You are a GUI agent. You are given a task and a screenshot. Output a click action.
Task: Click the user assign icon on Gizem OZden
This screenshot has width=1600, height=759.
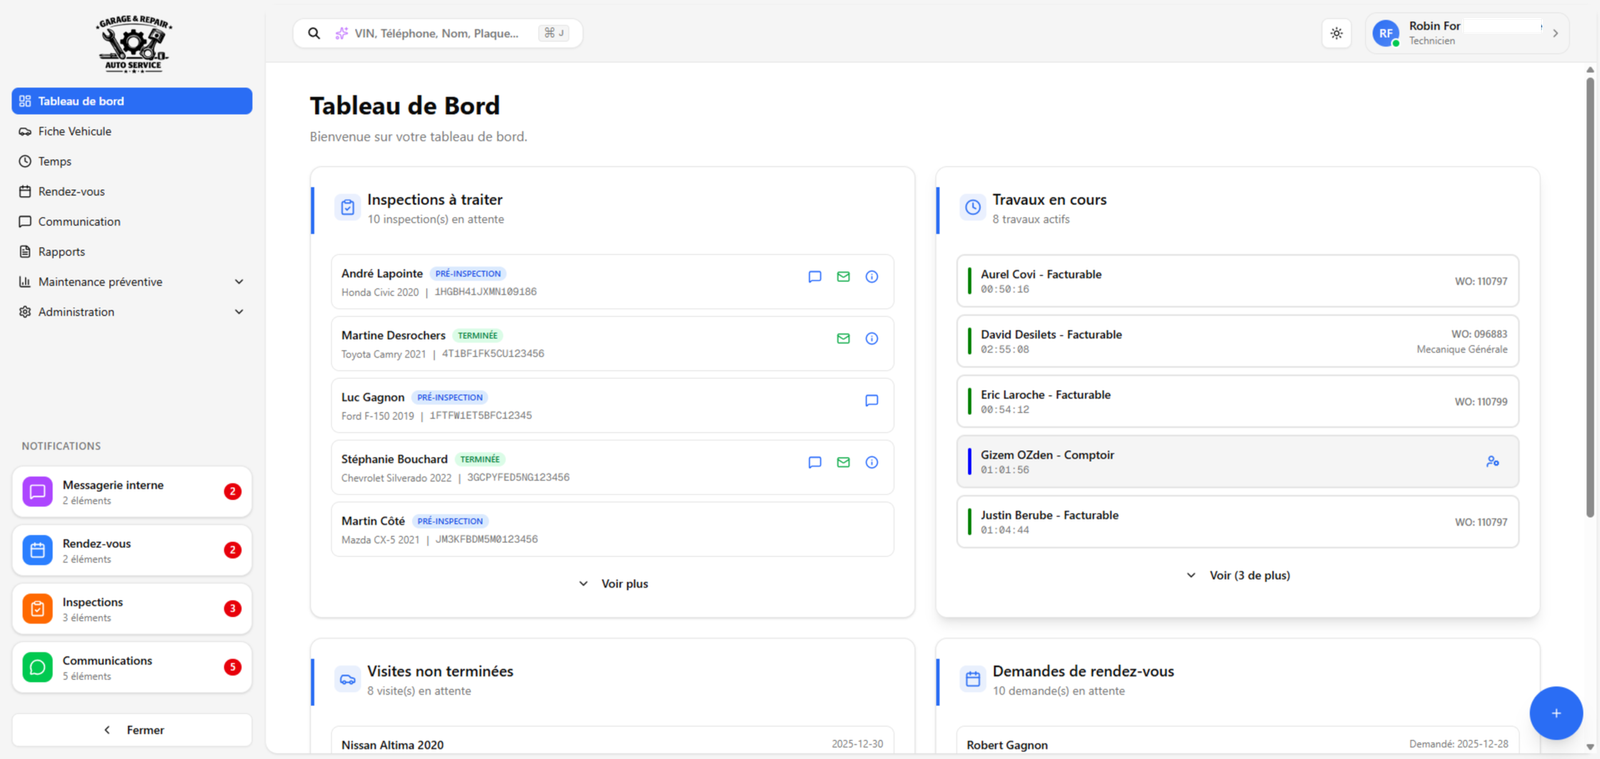point(1492,461)
